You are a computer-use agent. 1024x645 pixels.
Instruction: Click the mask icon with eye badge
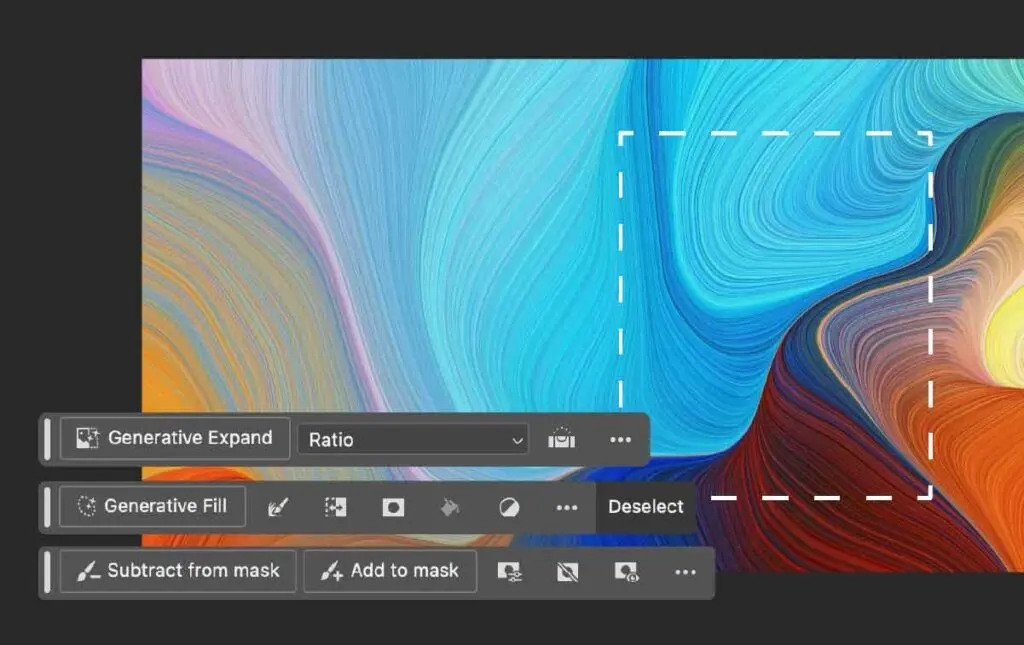coord(627,572)
